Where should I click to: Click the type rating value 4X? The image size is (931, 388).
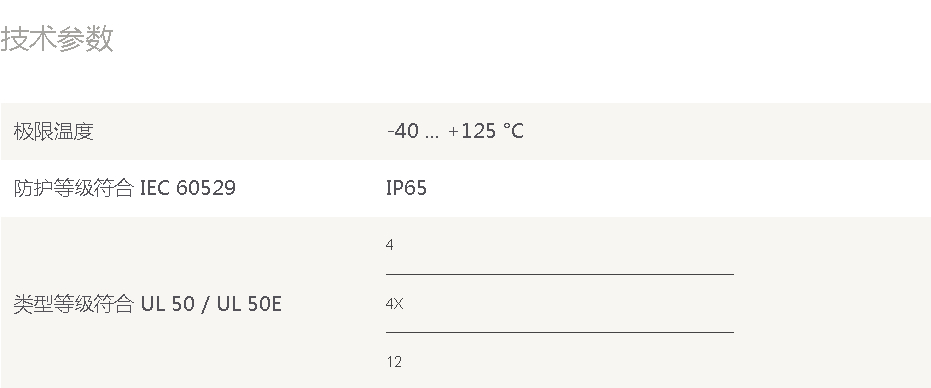(394, 304)
